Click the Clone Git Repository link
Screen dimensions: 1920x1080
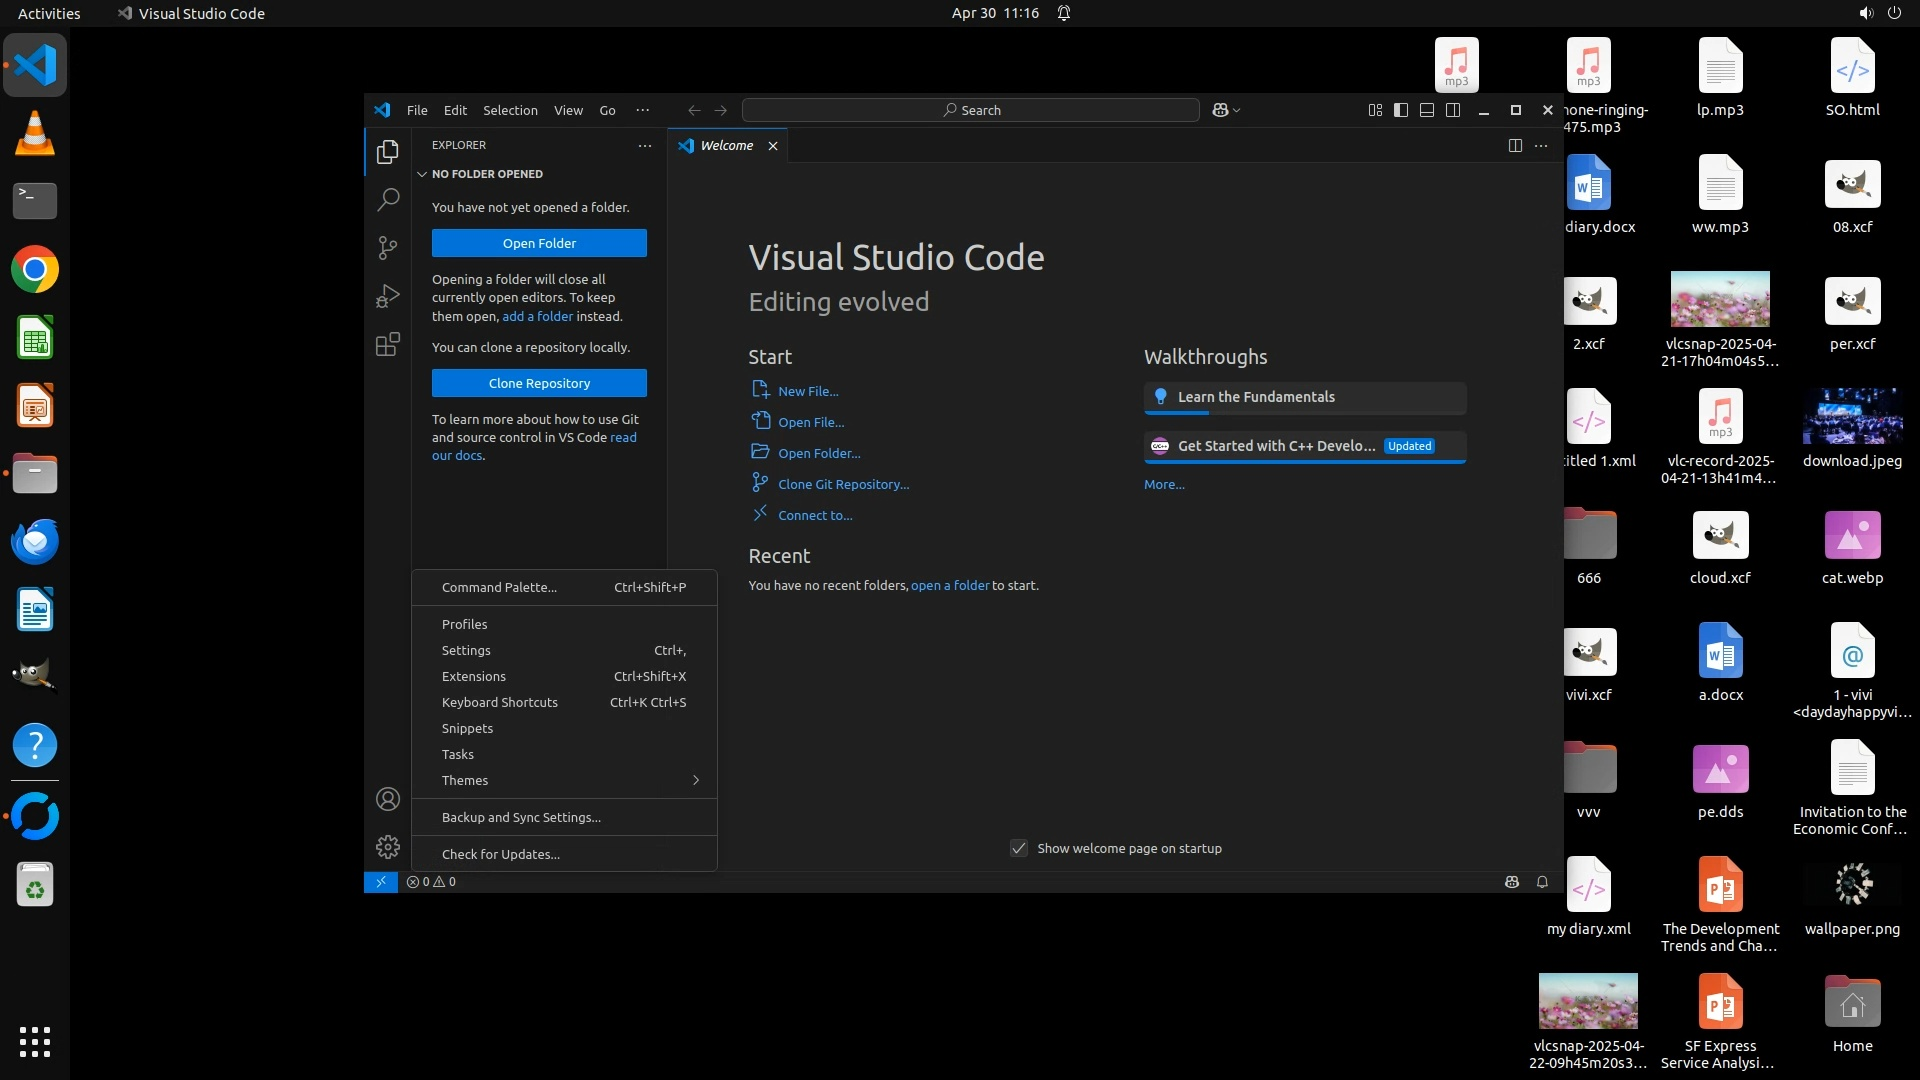click(843, 484)
